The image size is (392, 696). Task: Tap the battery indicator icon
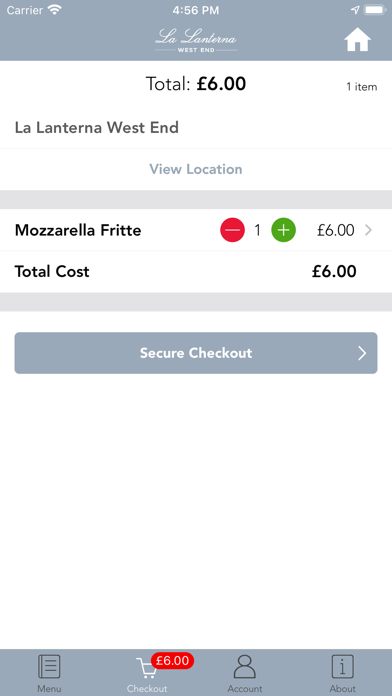375,10
